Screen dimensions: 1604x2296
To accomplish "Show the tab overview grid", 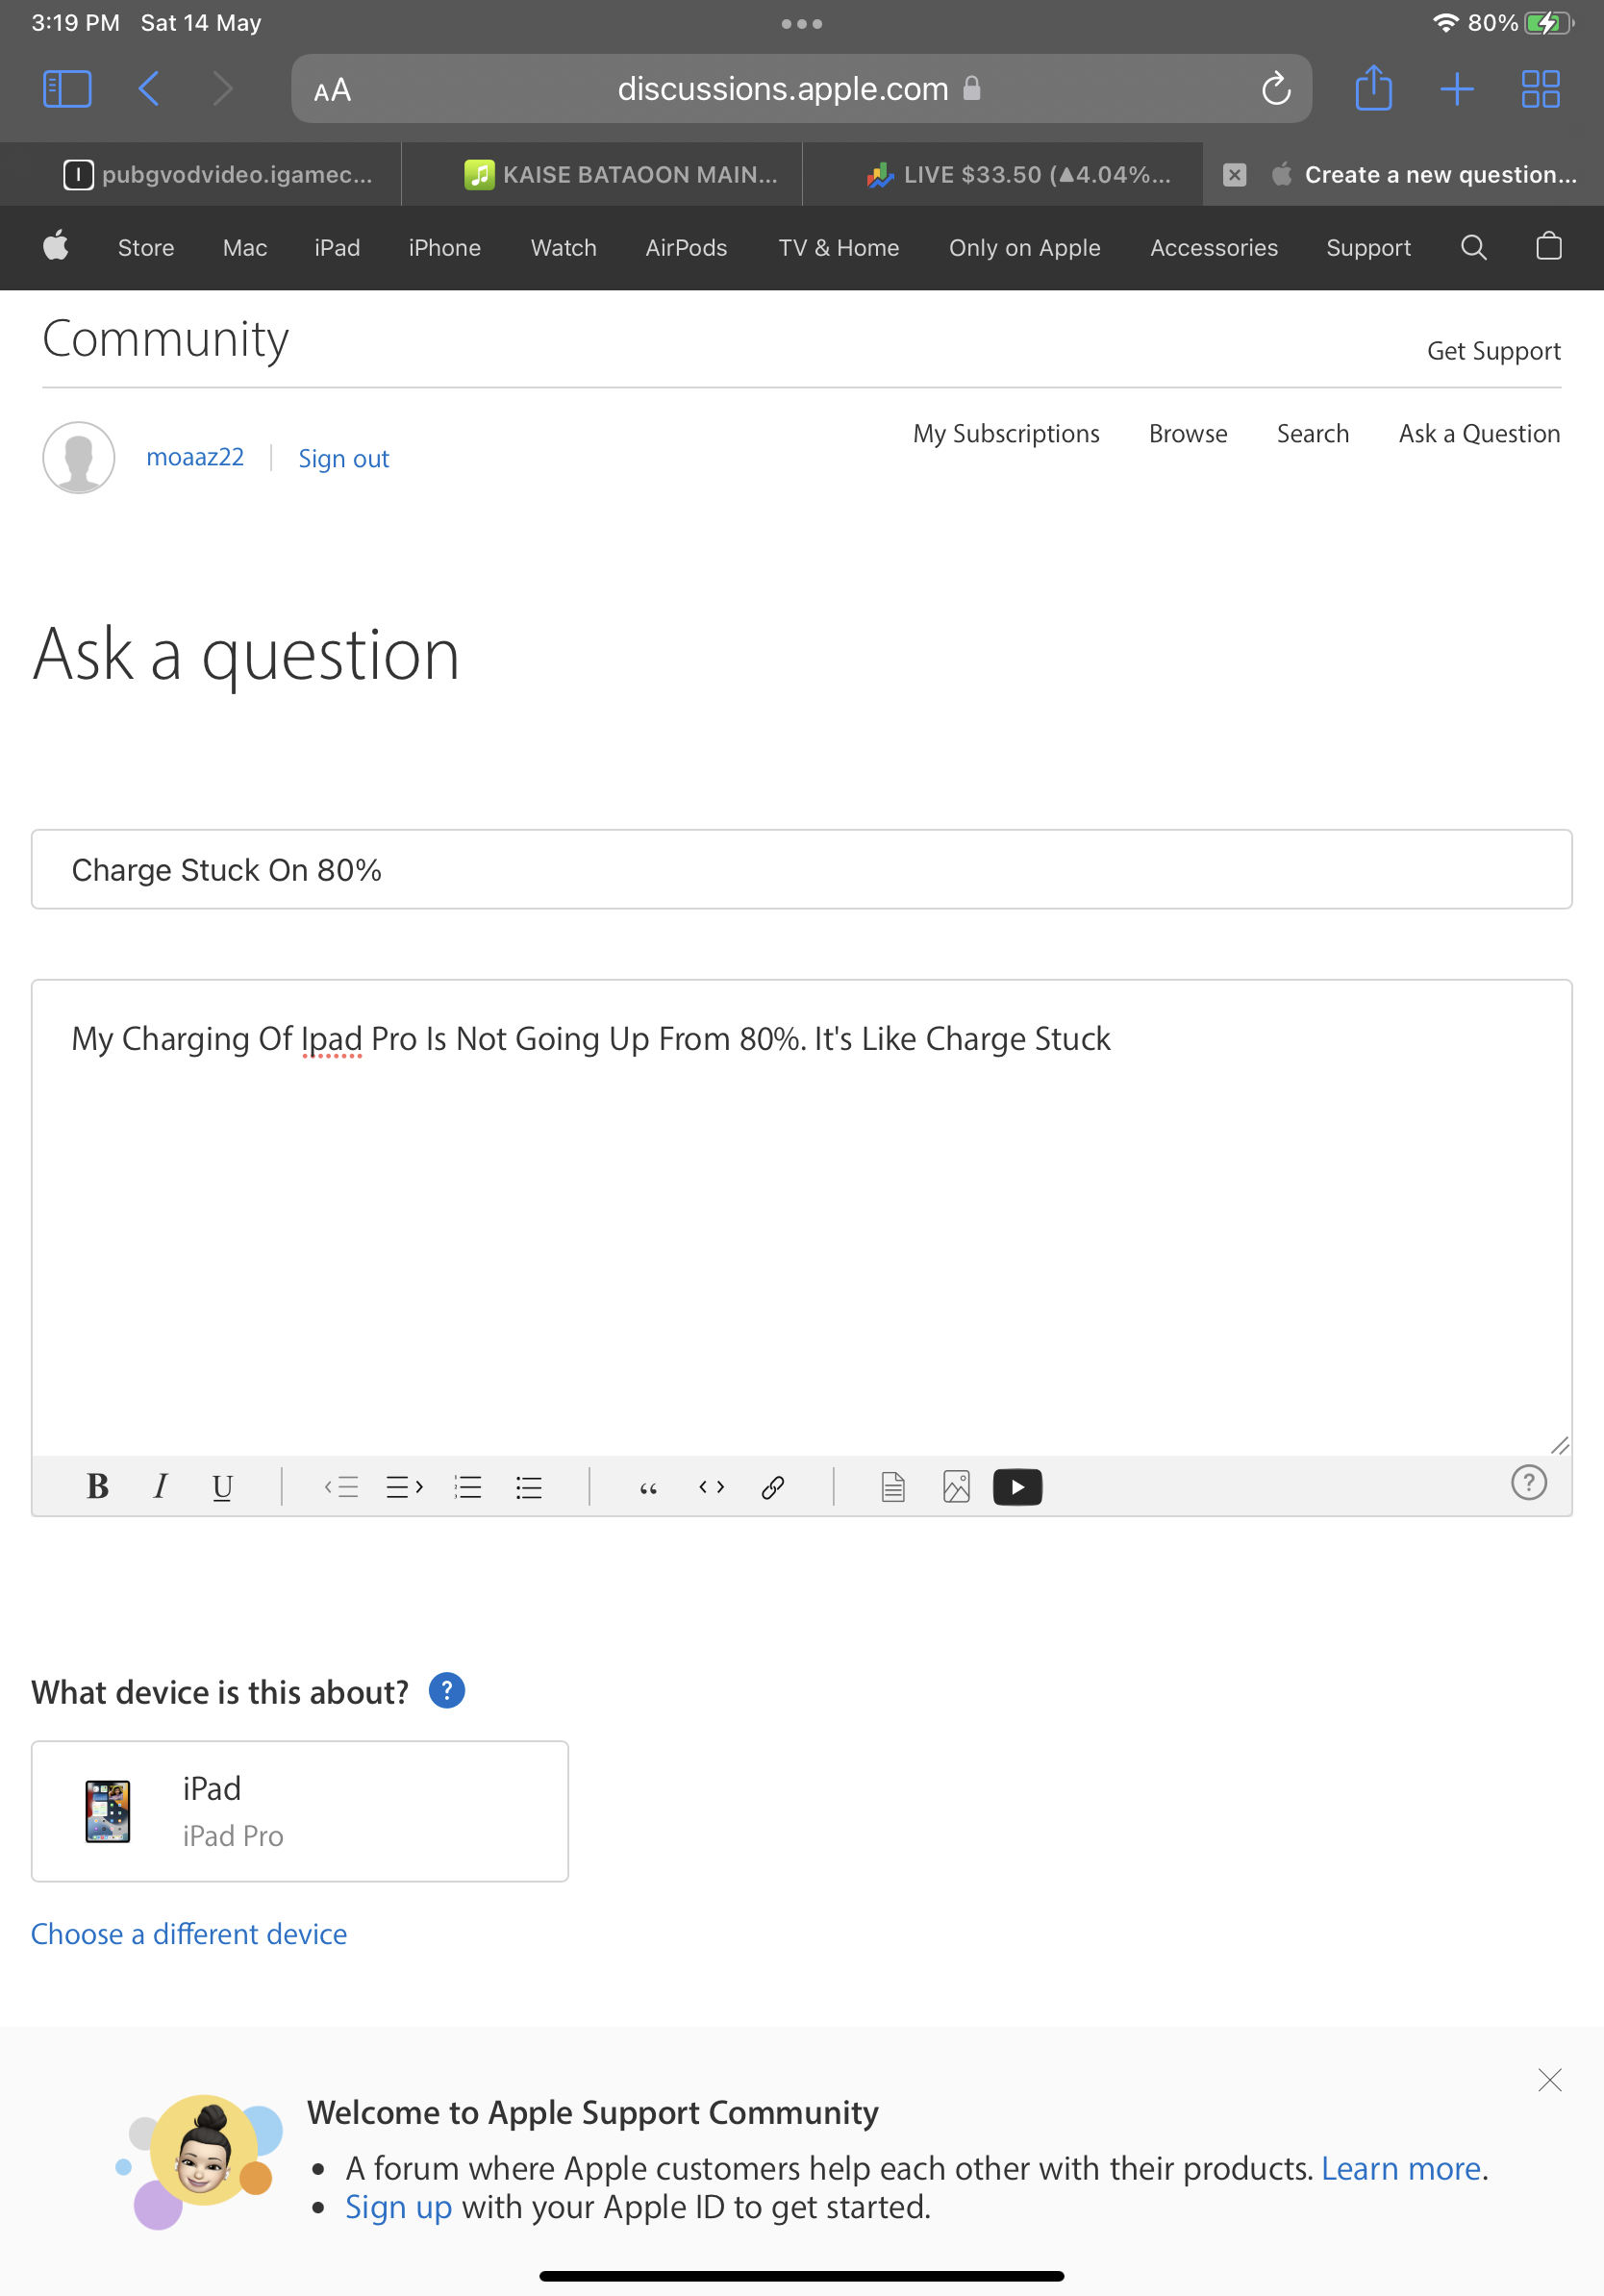I will [x=1540, y=89].
